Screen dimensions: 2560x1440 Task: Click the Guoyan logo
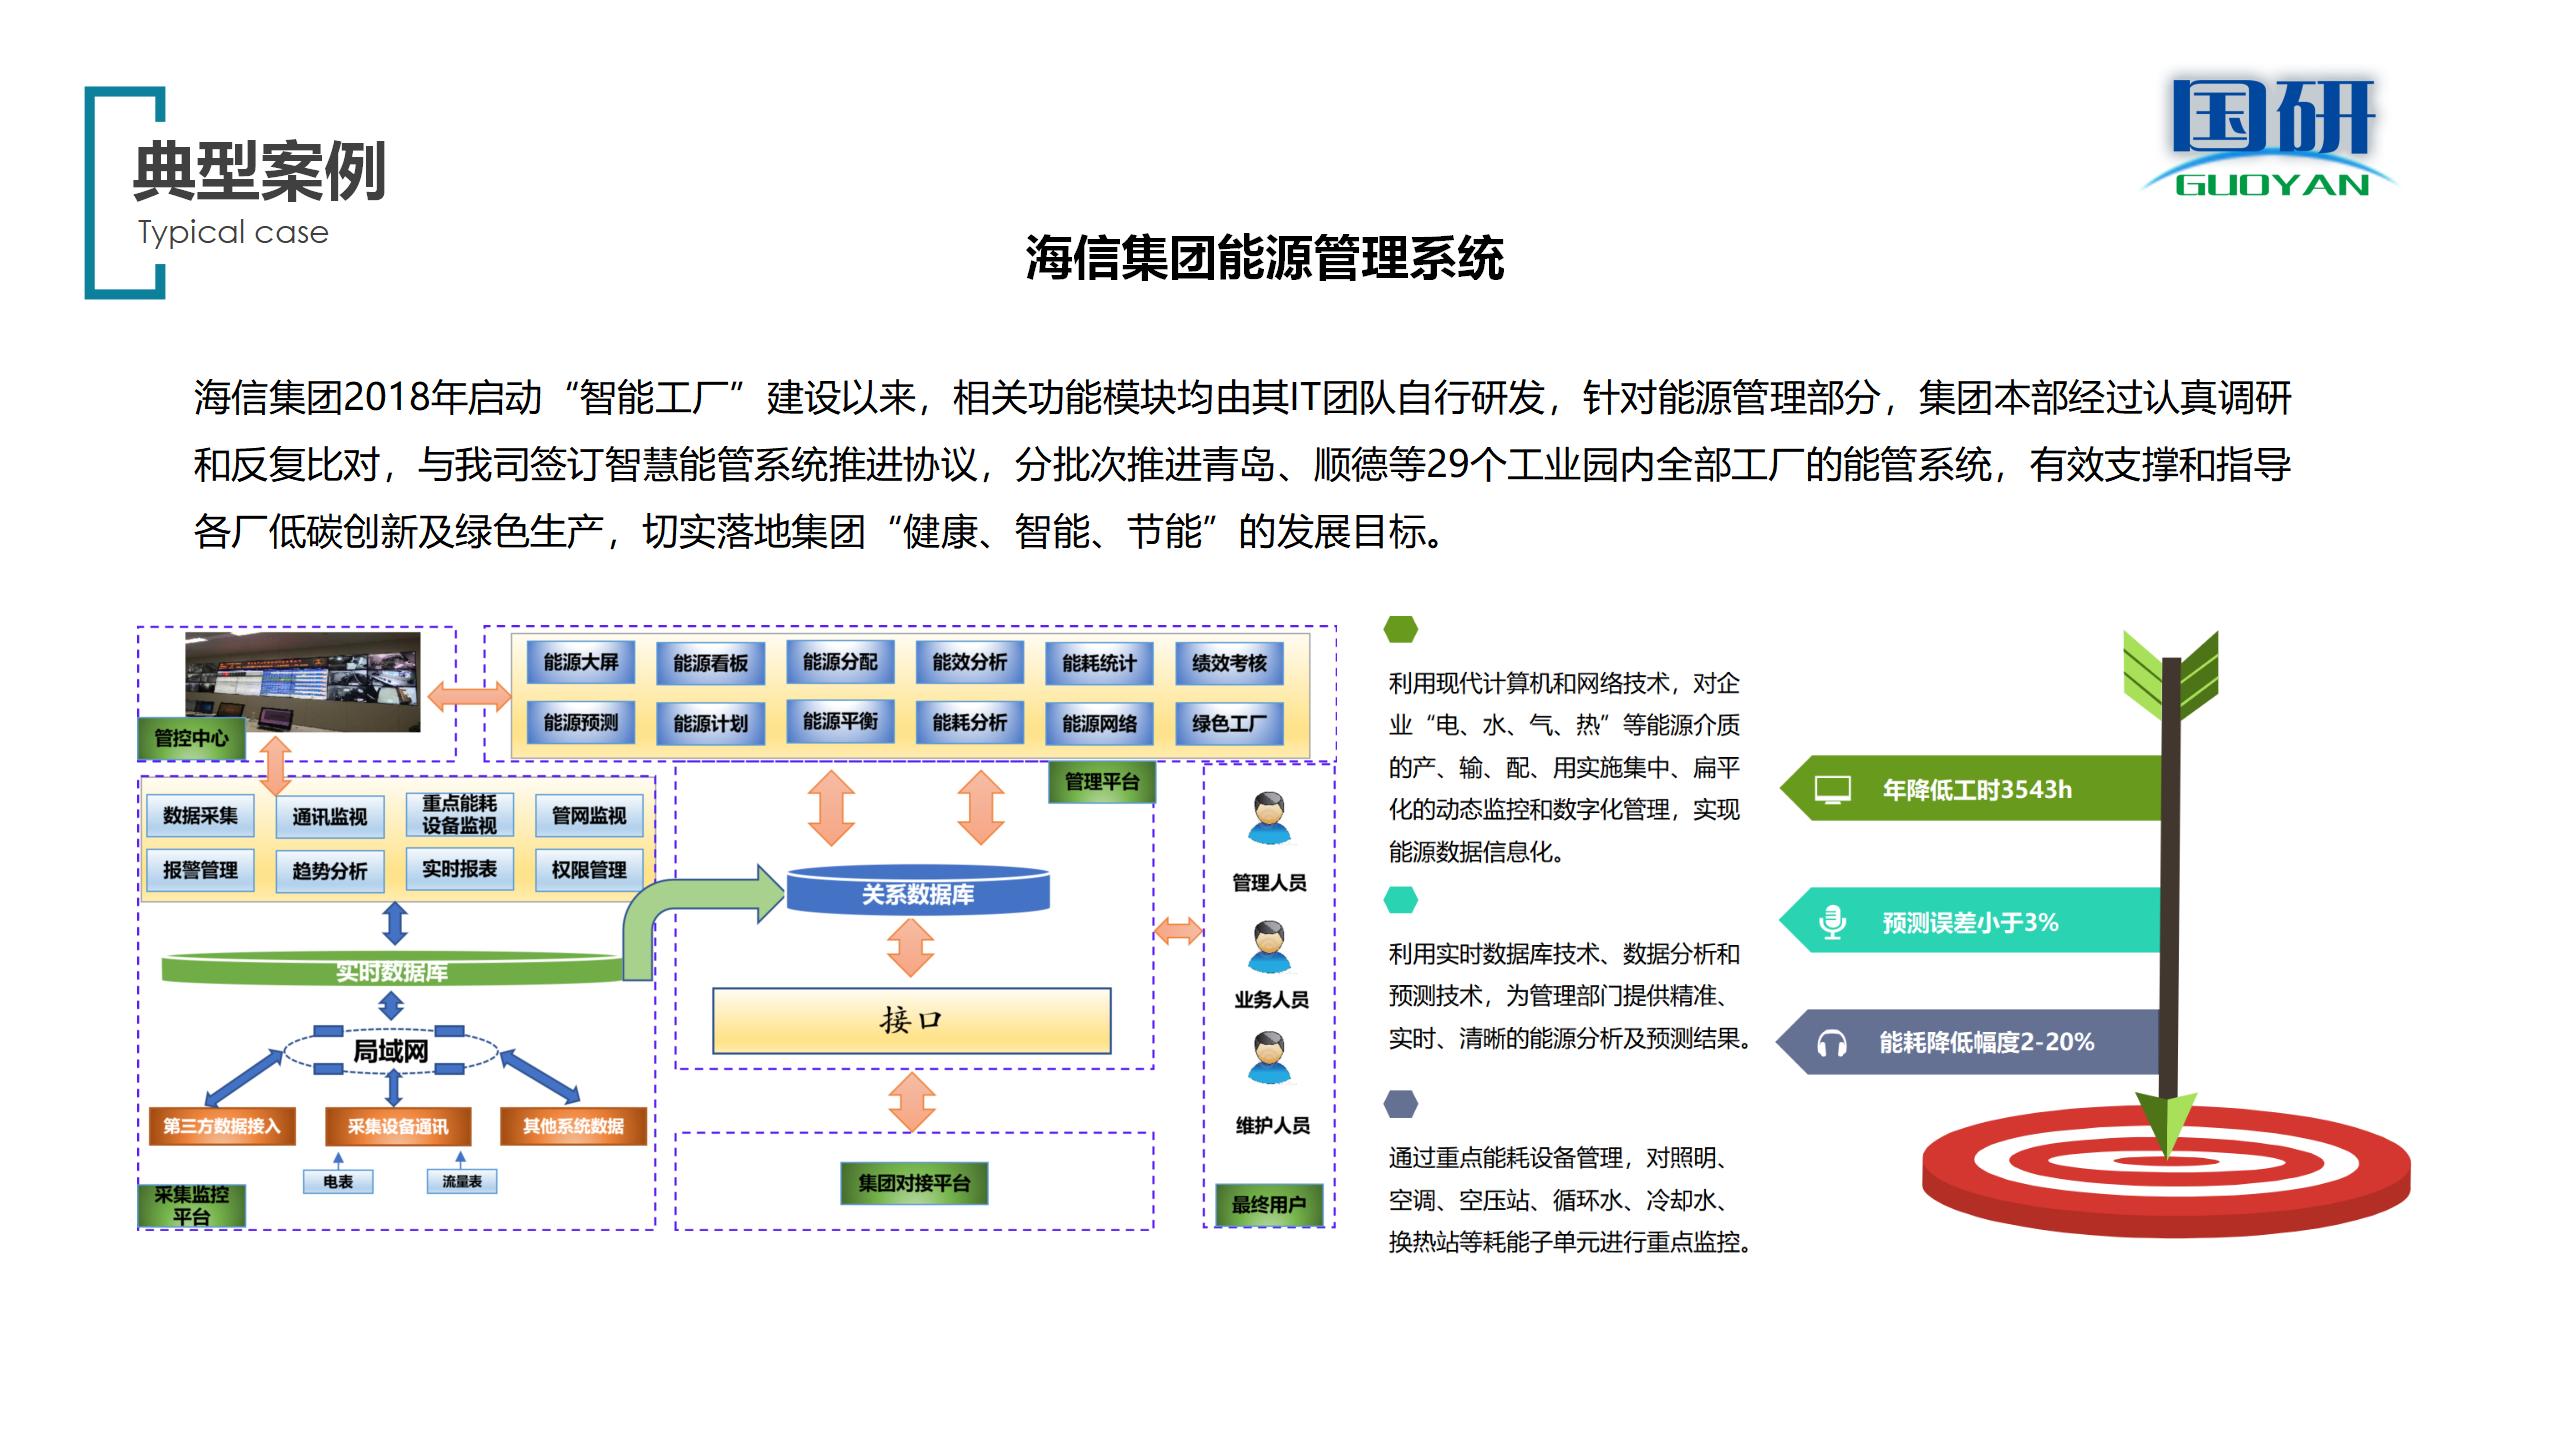coord(2270,137)
